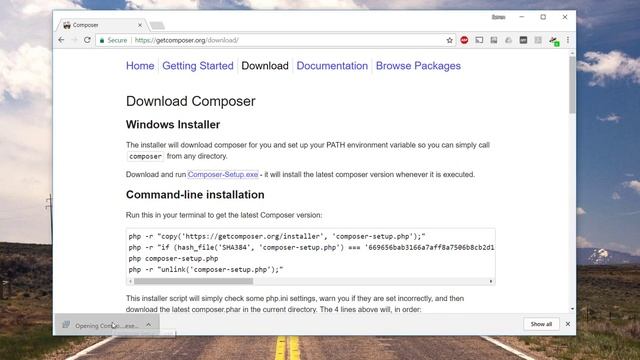Open the Chrome three-dot menu
This screenshot has height=360, width=640.
[x=568, y=40]
